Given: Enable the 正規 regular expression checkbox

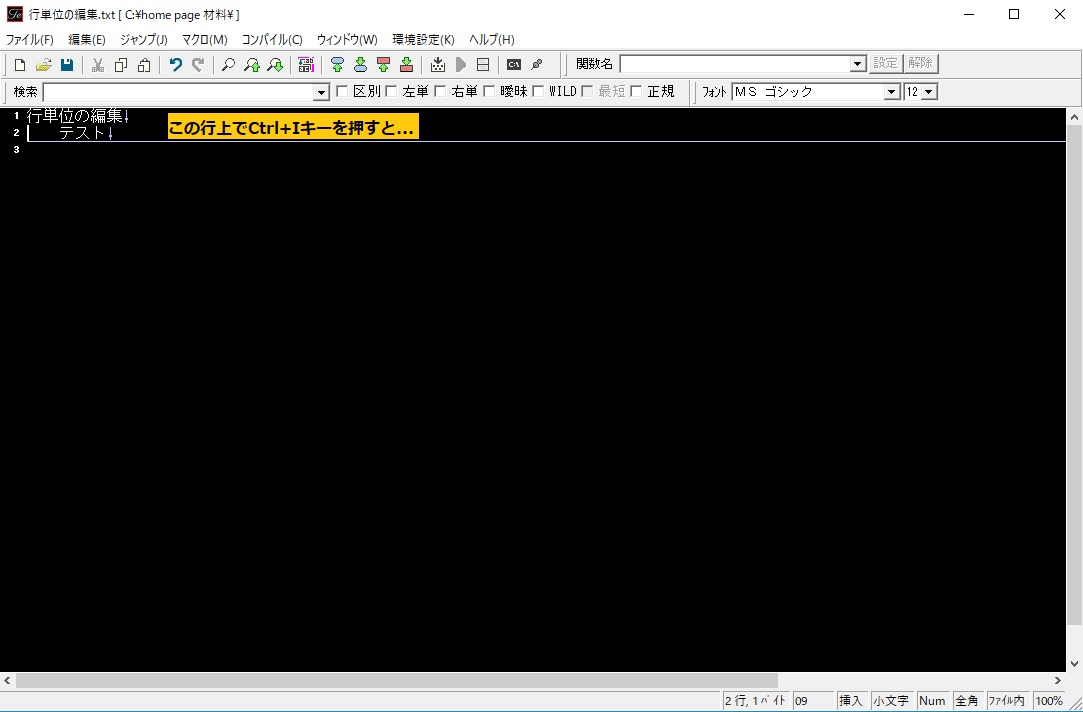Looking at the screenshot, I should [x=636, y=91].
